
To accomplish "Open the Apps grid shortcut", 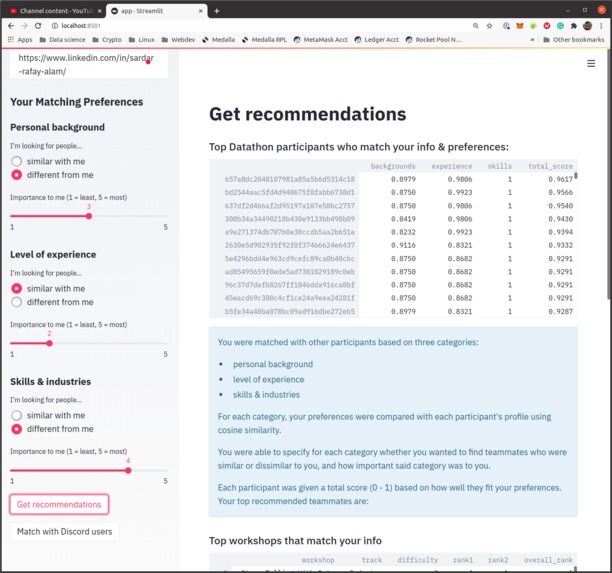I will click(x=20, y=39).
